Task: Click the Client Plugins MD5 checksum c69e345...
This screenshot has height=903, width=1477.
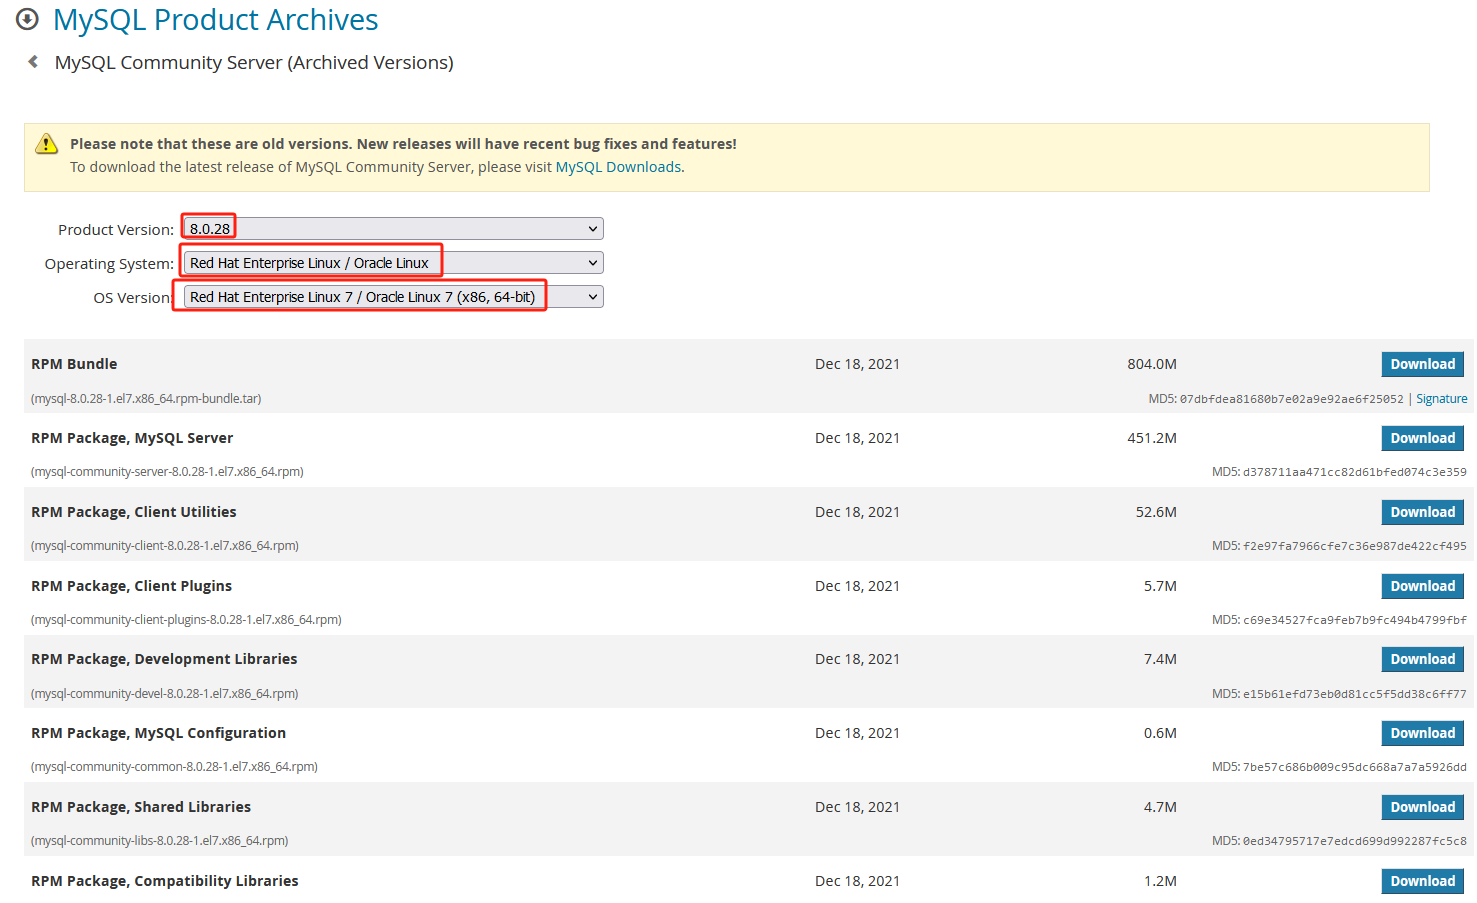Action: tap(1355, 620)
